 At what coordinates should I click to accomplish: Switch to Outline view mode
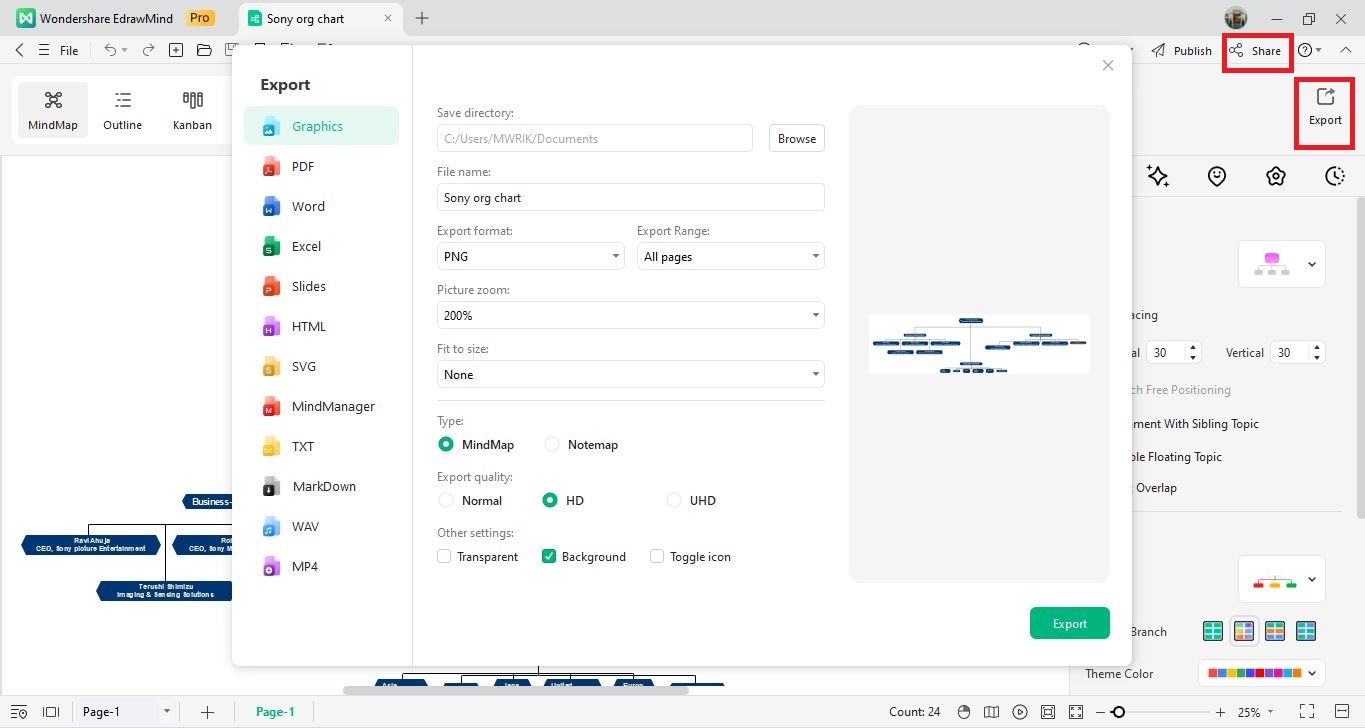point(122,110)
